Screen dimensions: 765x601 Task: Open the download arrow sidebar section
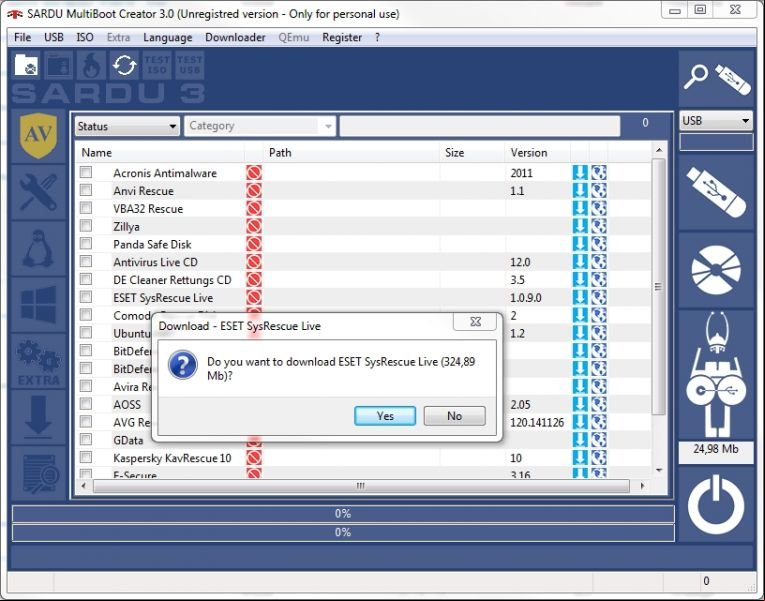pyautogui.click(x=39, y=418)
